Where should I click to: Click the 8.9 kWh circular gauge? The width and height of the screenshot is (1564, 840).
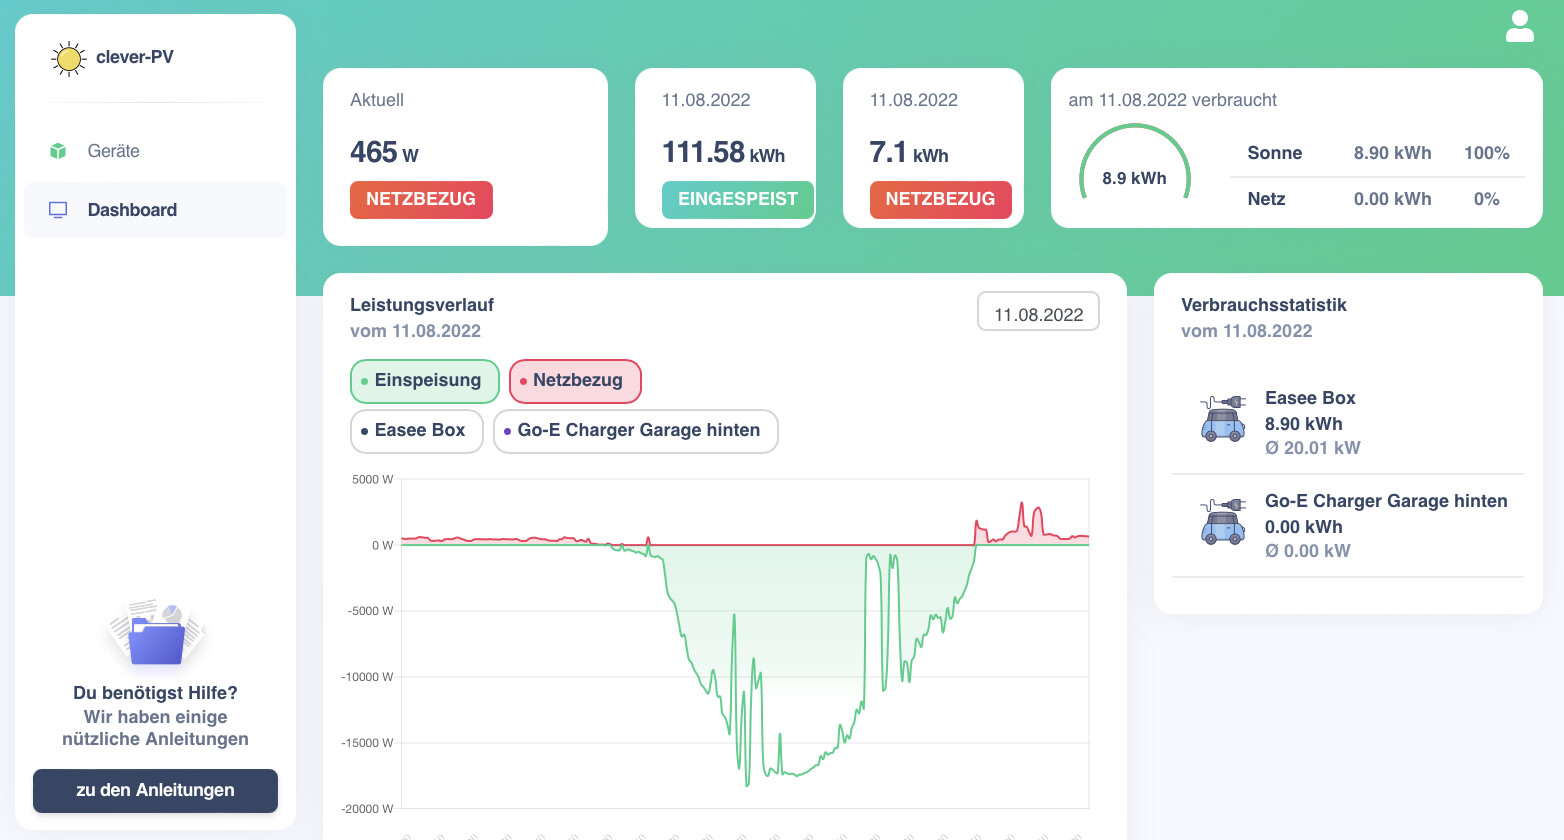(x=1134, y=164)
